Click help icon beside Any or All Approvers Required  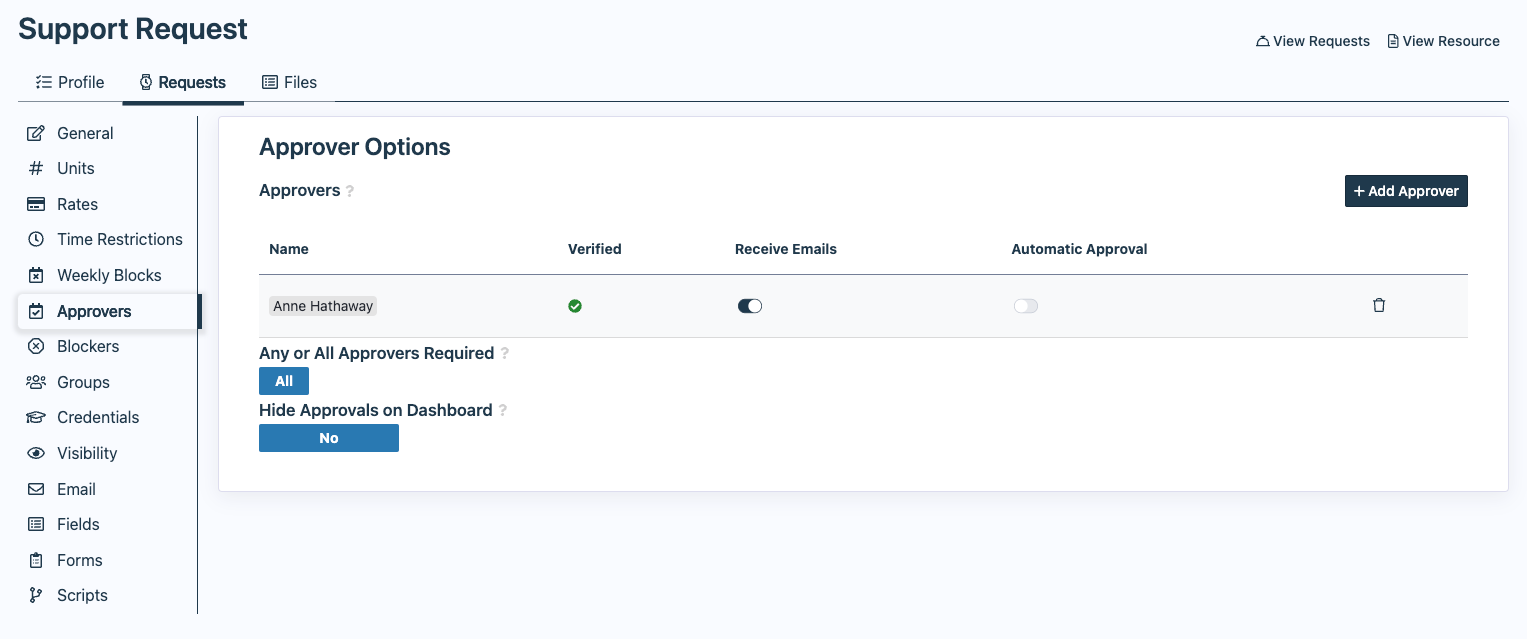505,354
